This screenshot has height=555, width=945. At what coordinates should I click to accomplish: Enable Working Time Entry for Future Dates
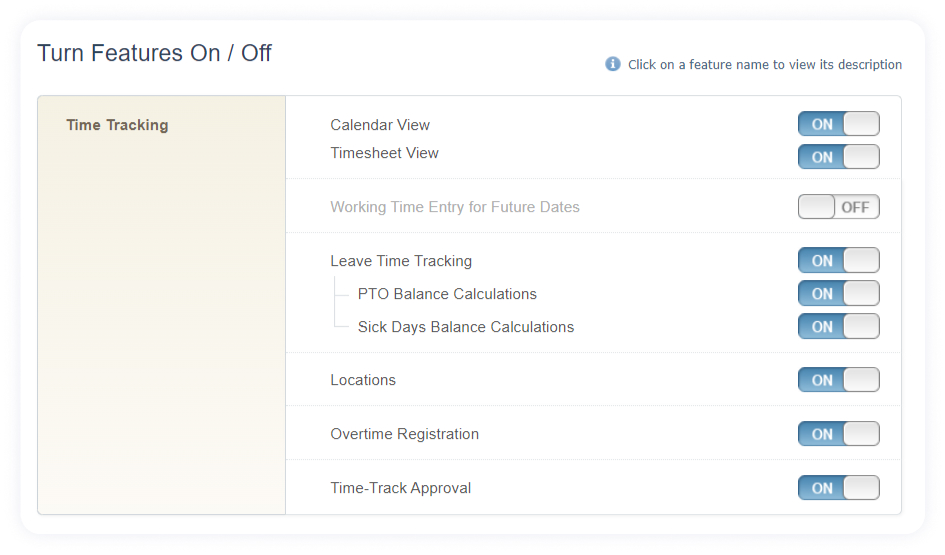pyautogui.click(x=838, y=207)
